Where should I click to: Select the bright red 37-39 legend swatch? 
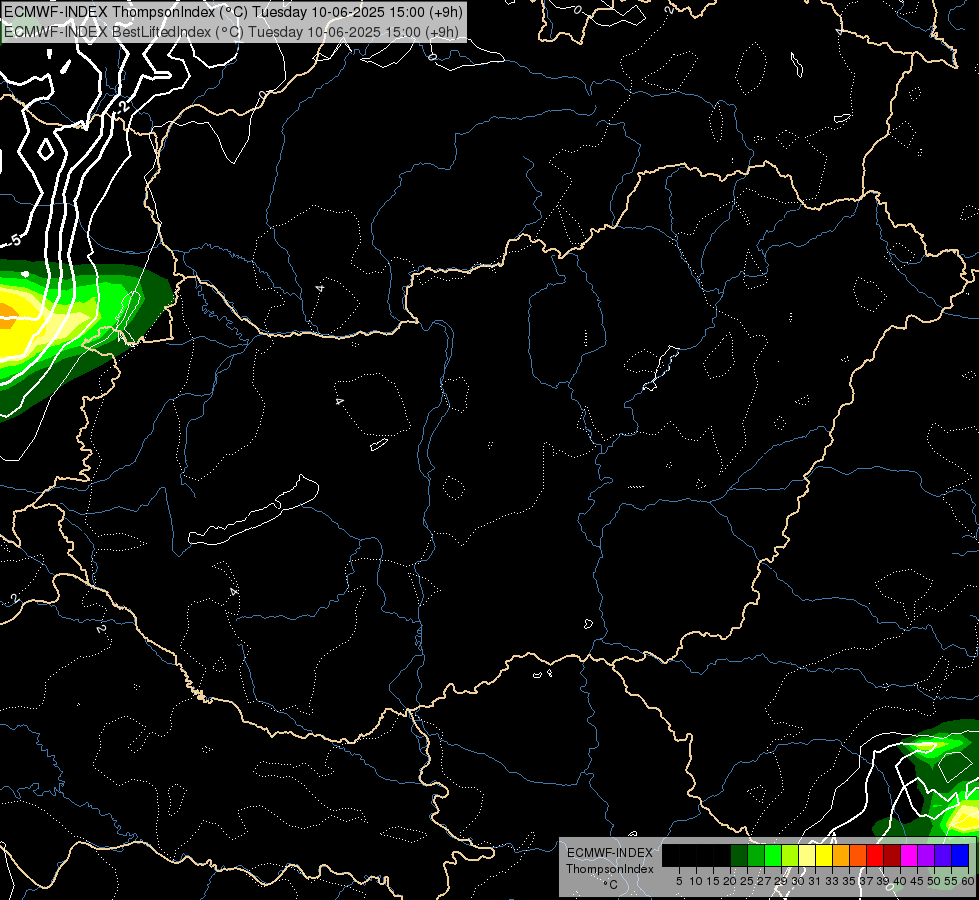coord(875,855)
